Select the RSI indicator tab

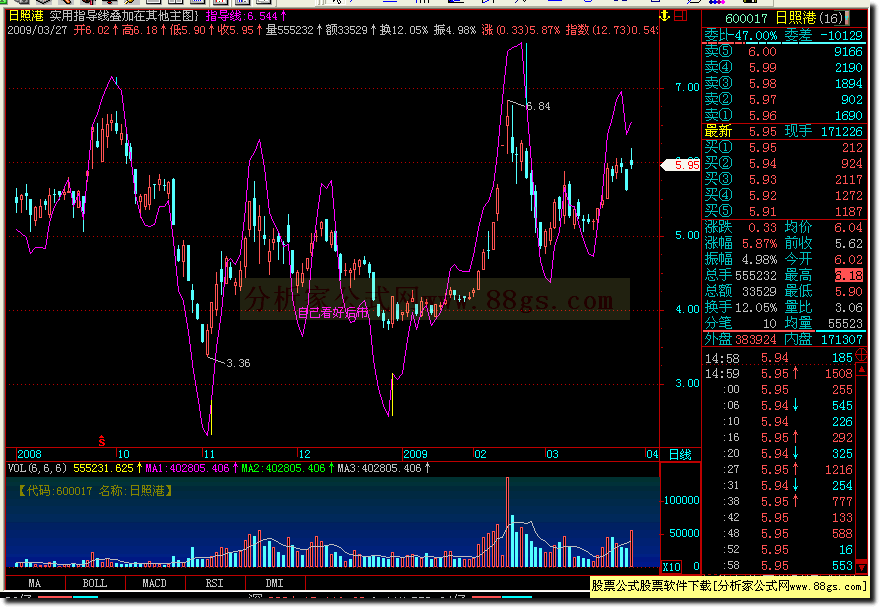point(214,584)
